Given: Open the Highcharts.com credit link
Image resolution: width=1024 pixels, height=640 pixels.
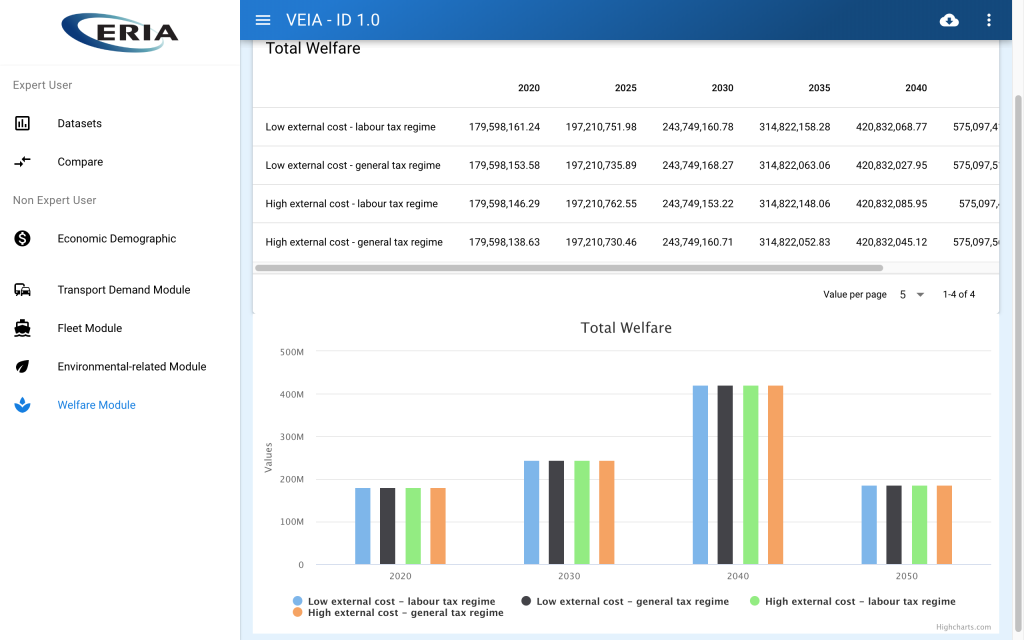Looking at the screenshot, I should point(963,627).
